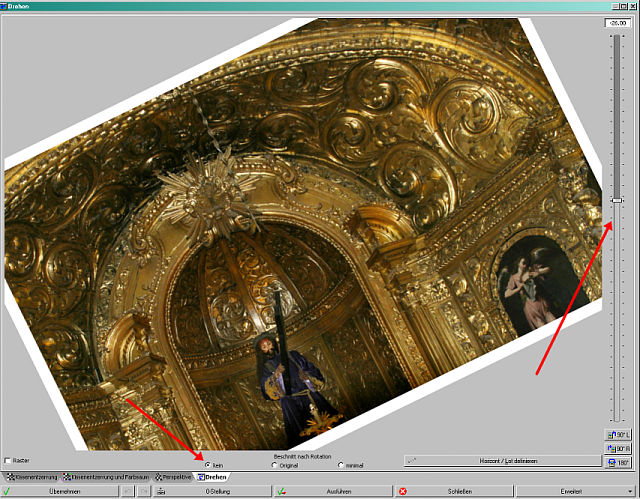The height and width of the screenshot is (499, 640).
Task: Rotate image by 180°
Action: click(618, 463)
